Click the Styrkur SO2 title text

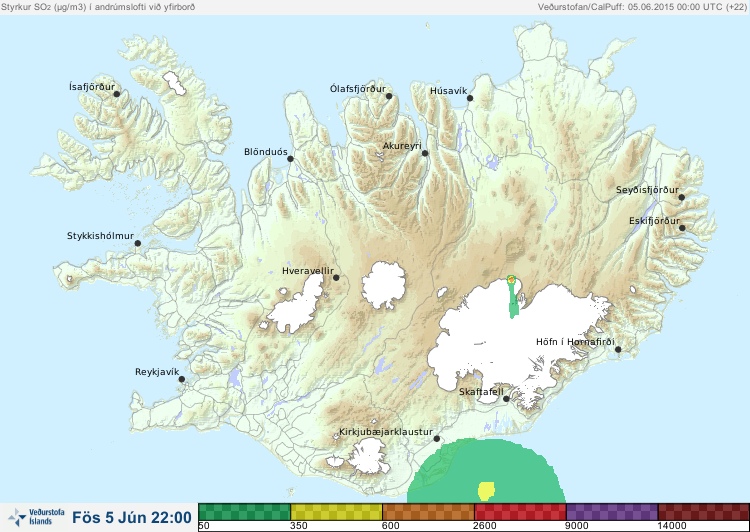(x=98, y=7)
